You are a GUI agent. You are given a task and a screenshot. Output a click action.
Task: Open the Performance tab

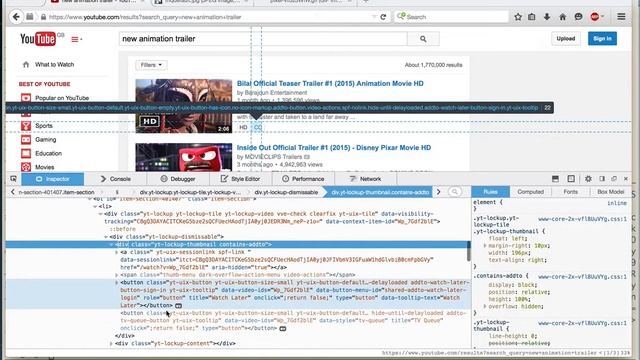(303, 179)
